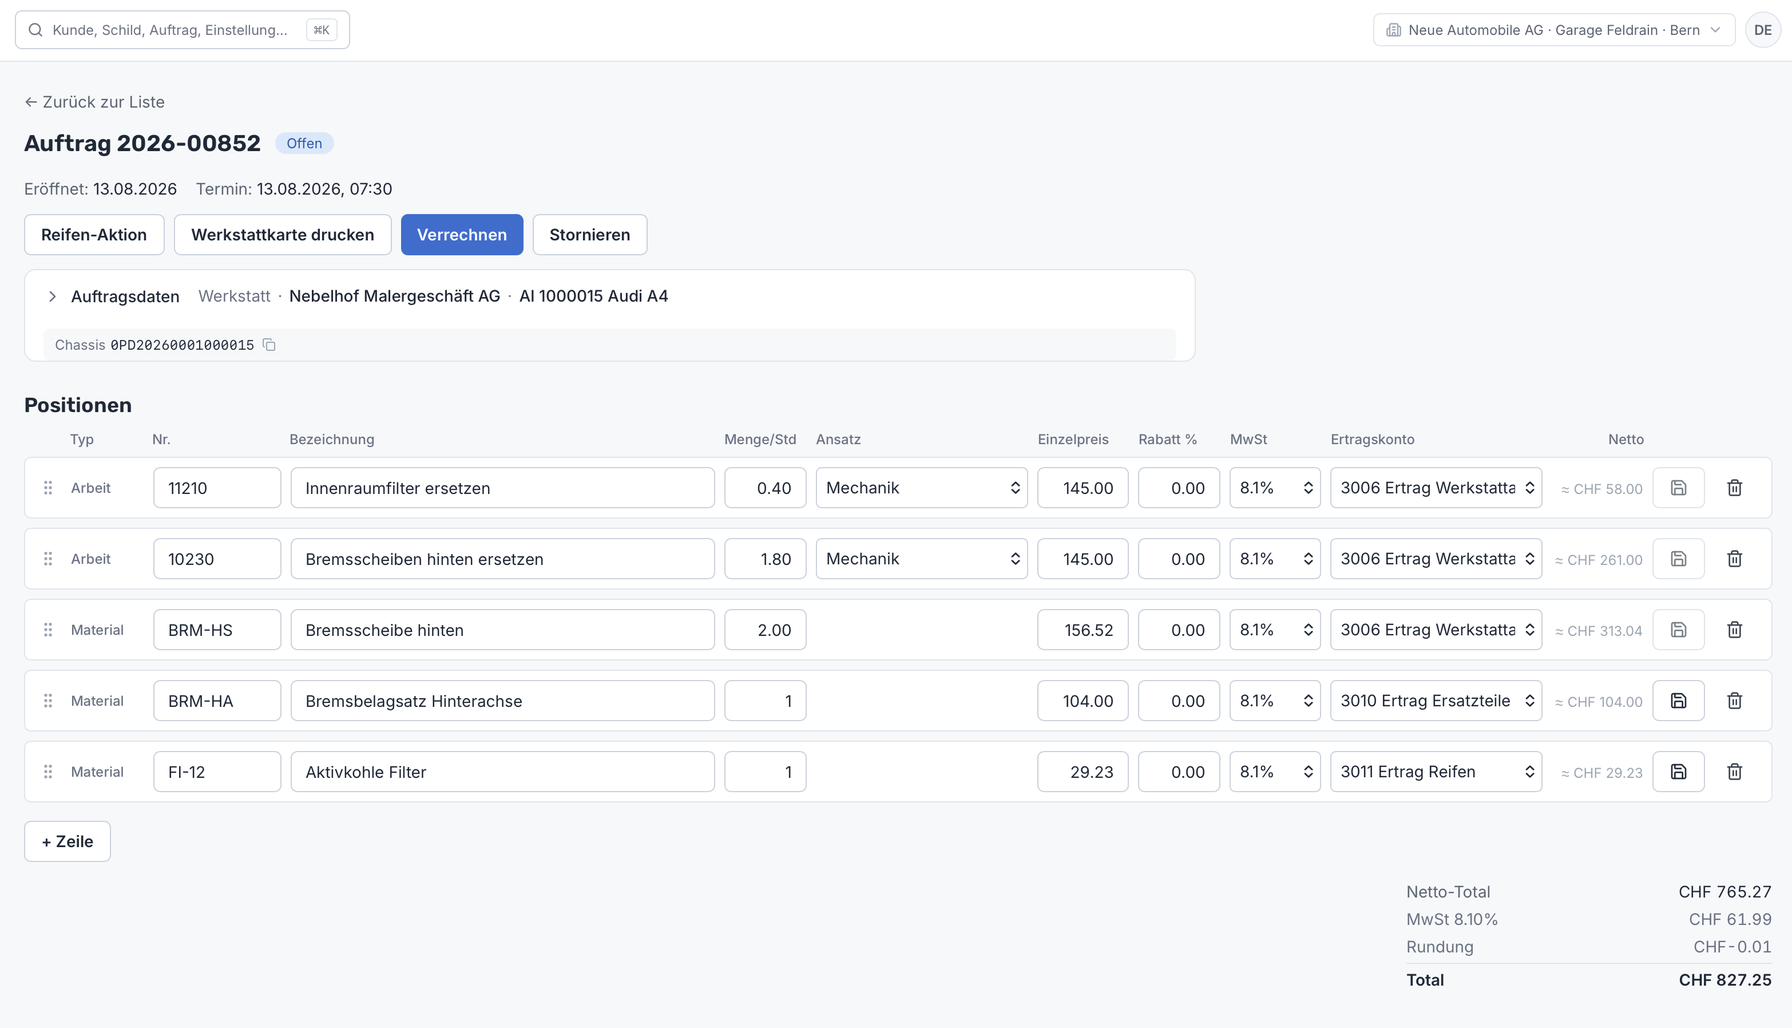
Task: Grab handle icon on Bremsscheibe hinten row
Action: (48, 630)
